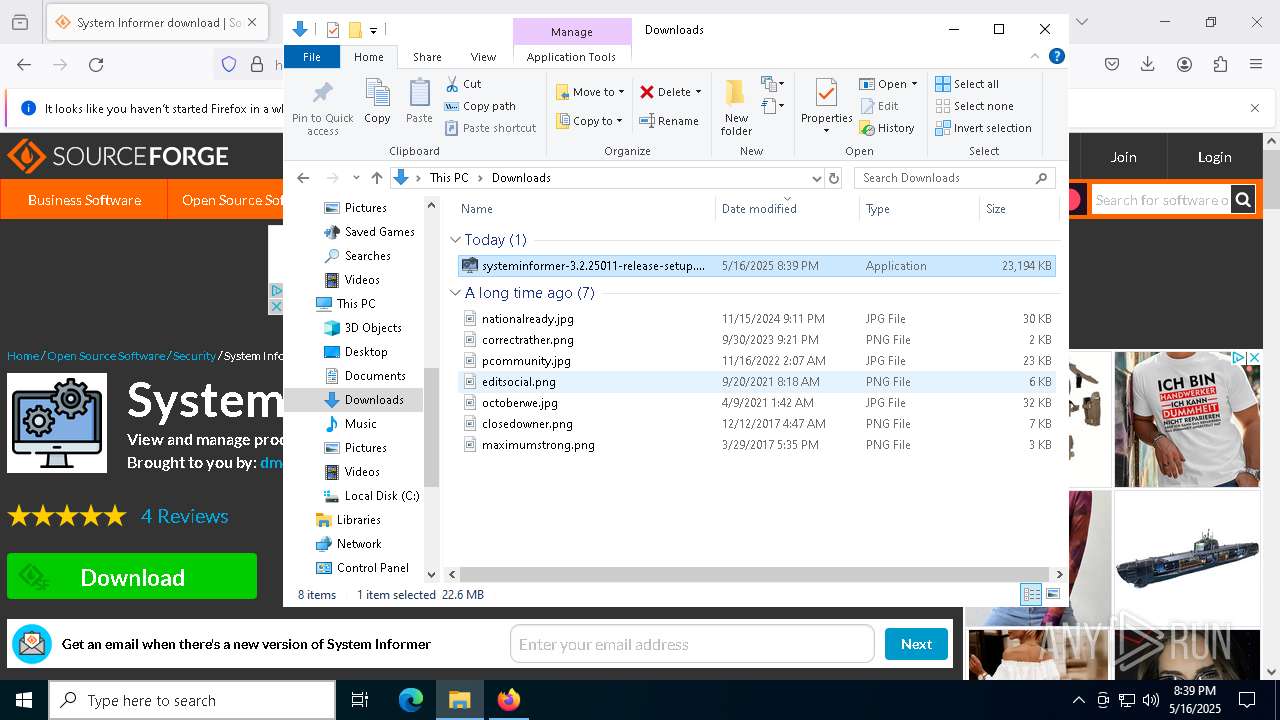This screenshot has height=720, width=1280.
Task: Click green Download button on SourceForge
Action: [132, 577]
